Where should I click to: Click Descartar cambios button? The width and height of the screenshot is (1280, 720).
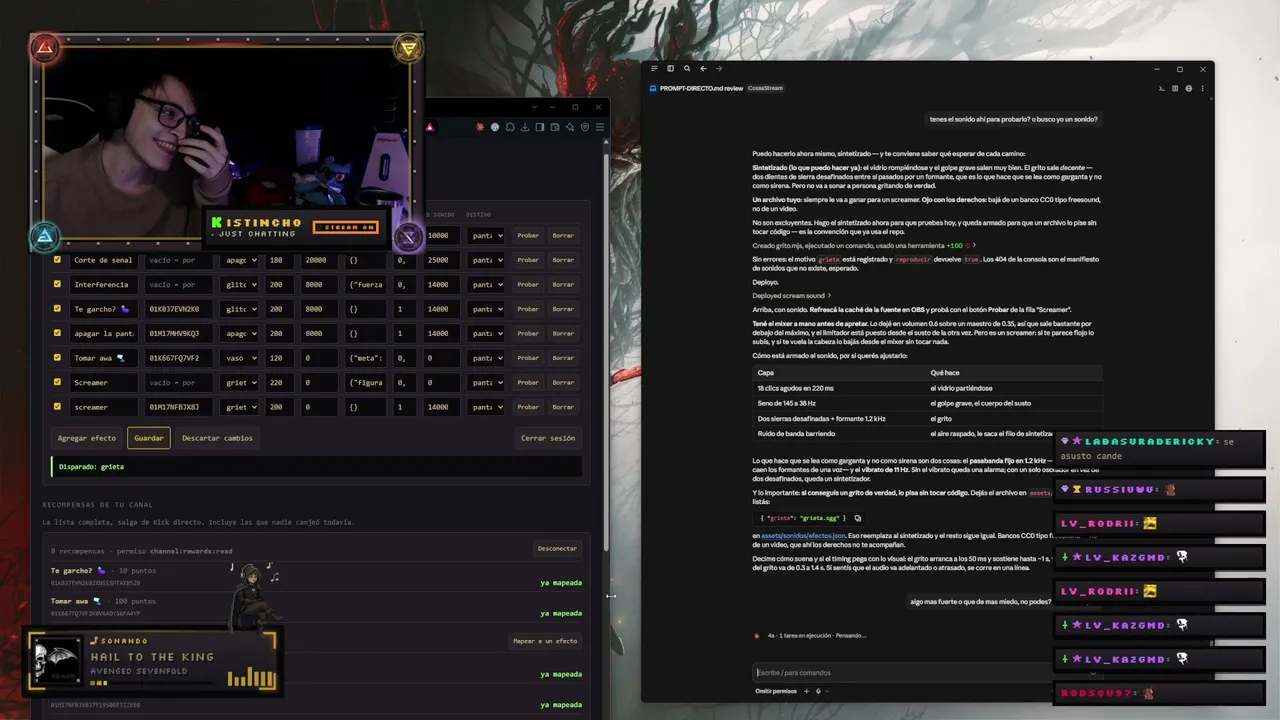coord(217,438)
